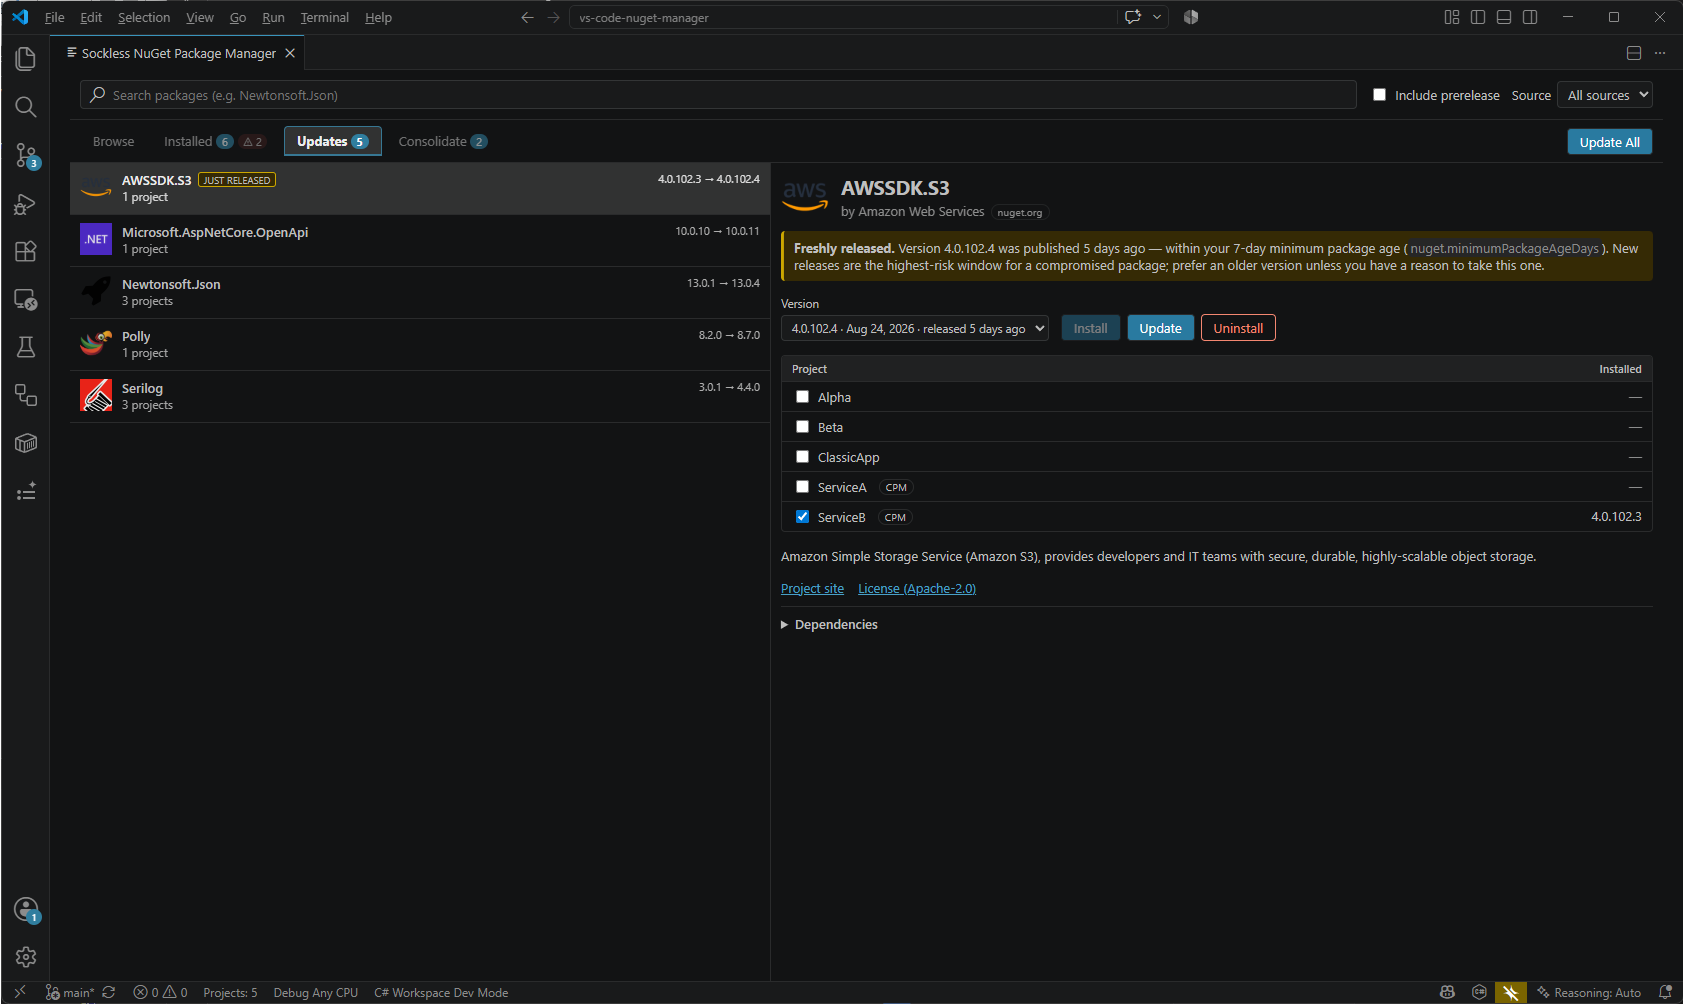Open the Accounts menu
Viewport: 1683px width, 1004px height.
click(26, 910)
